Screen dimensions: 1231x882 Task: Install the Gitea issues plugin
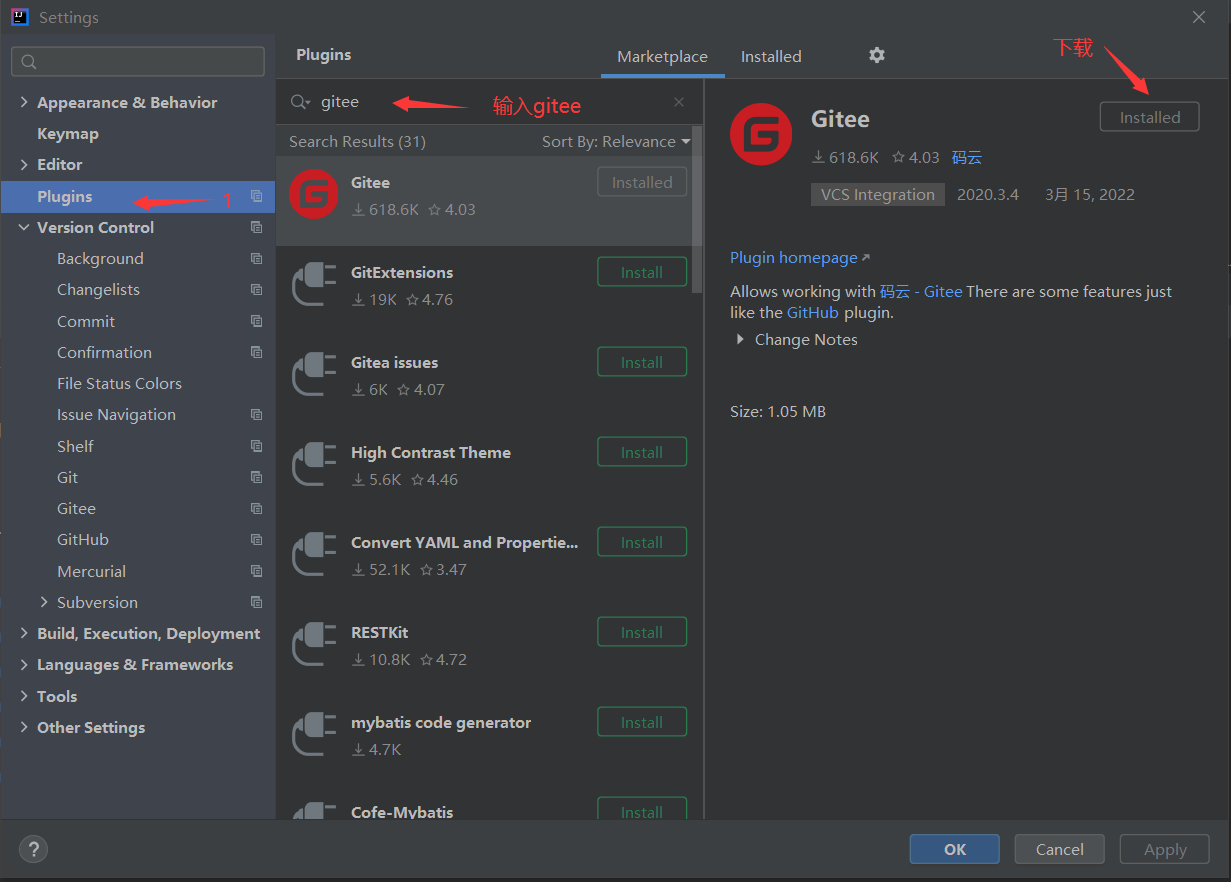click(642, 362)
